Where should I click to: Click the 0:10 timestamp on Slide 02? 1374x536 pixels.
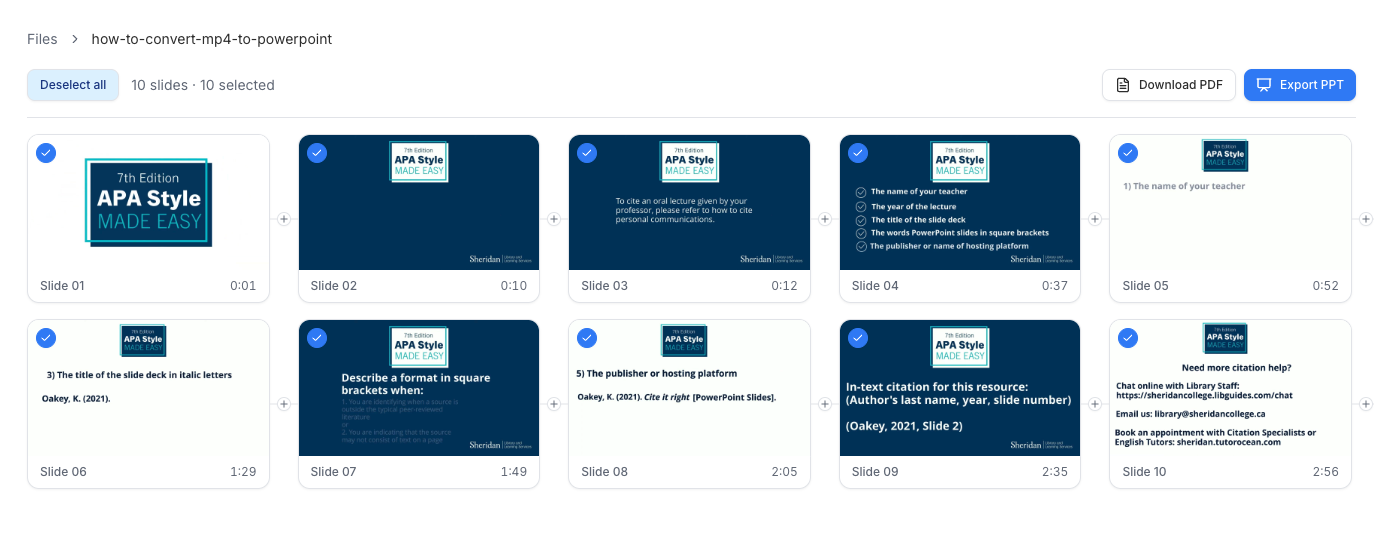(x=514, y=286)
